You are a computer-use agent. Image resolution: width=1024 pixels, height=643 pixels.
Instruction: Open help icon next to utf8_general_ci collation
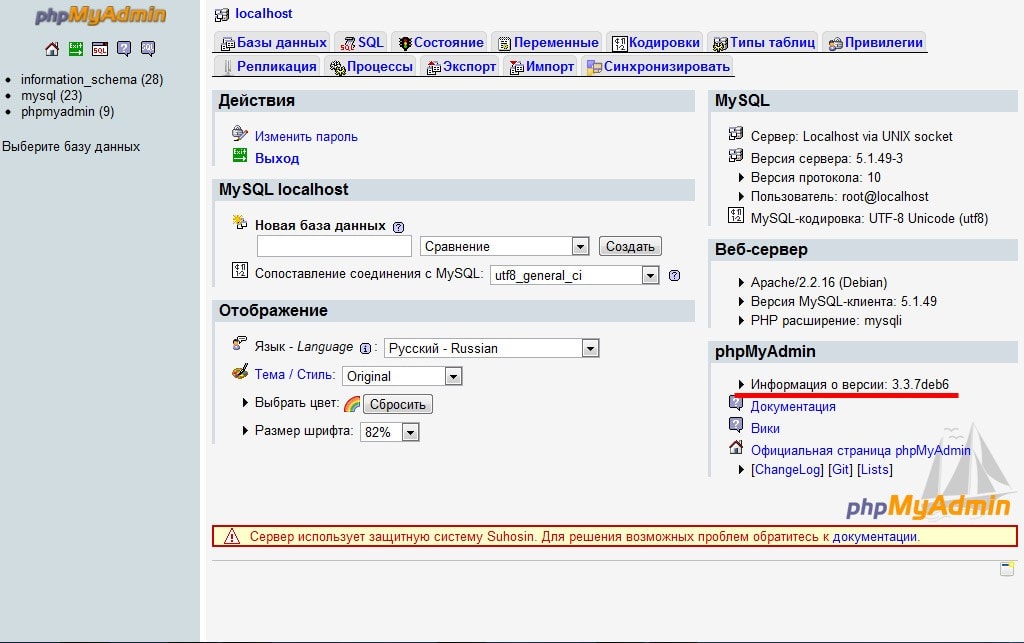point(675,275)
